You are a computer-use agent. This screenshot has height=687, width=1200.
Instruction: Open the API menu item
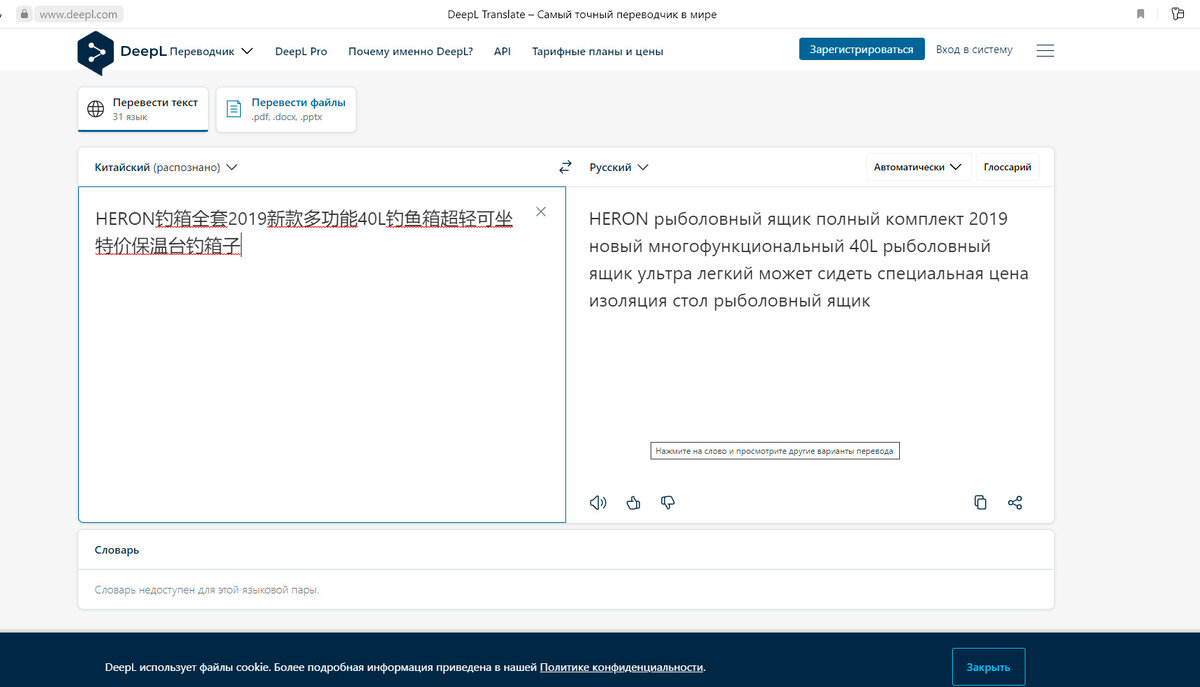(502, 51)
